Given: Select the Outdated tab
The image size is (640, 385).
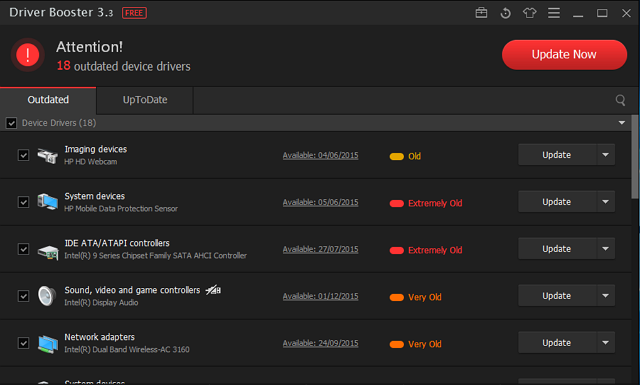Looking at the screenshot, I should (x=48, y=100).
